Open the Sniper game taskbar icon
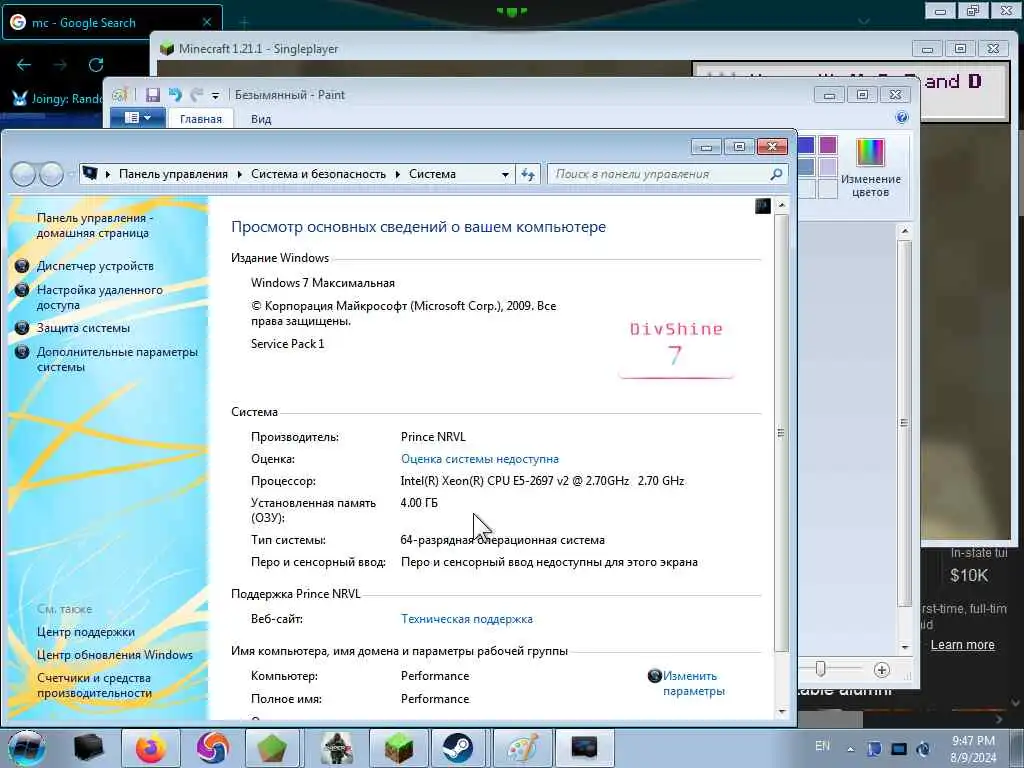Image resolution: width=1024 pixels, height=768 pixels. (336, 748)
